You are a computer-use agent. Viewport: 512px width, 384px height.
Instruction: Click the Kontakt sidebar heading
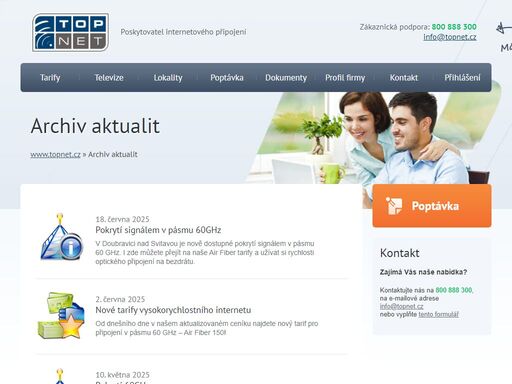pos(399,253)
